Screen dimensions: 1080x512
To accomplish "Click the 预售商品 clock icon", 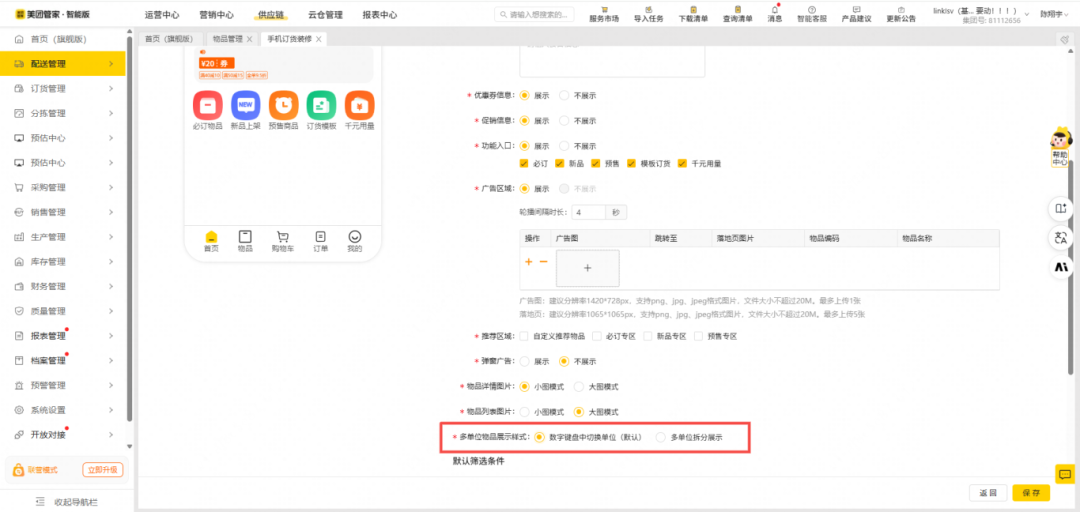I will pyautogui.click(x=284, y=104).
